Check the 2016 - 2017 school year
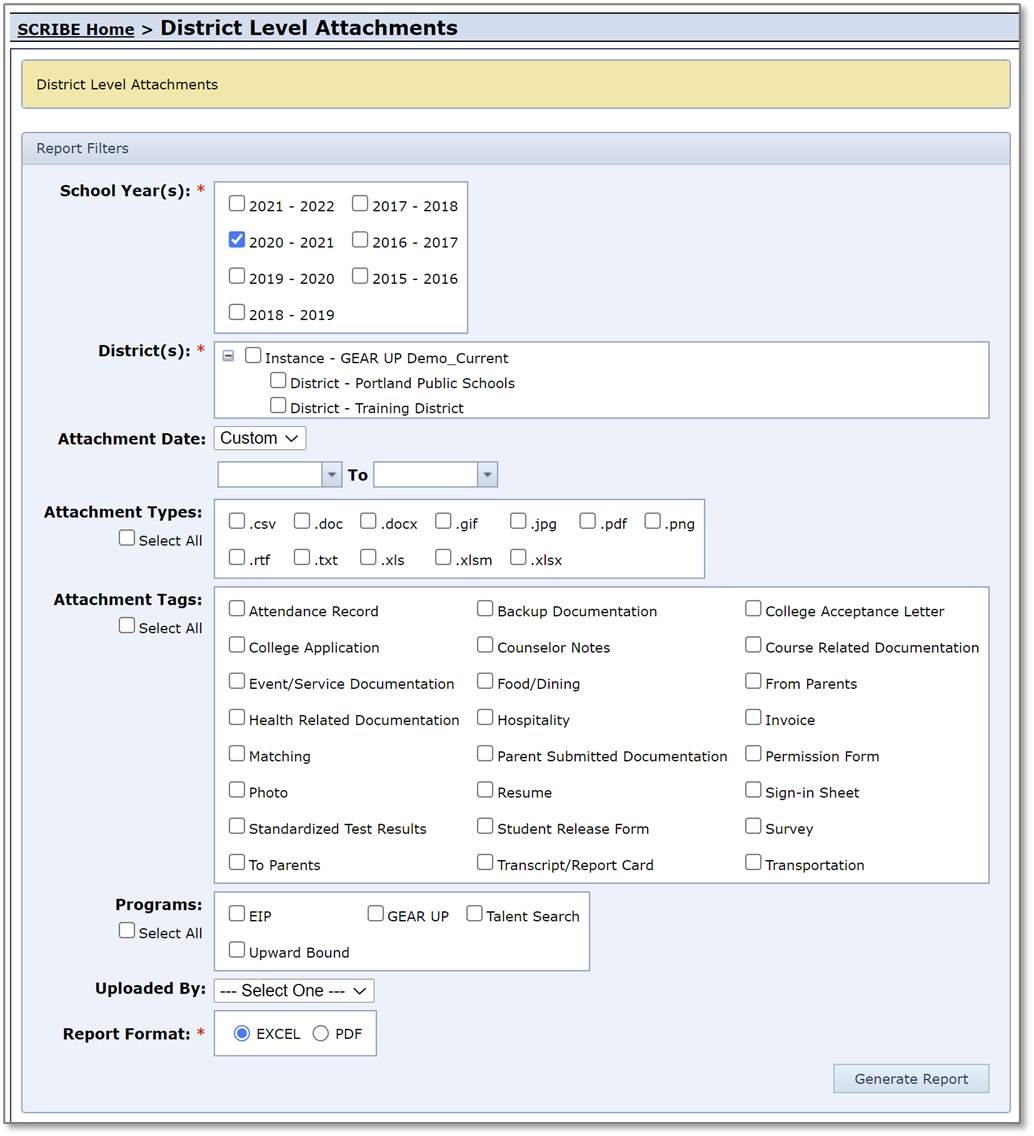The width and height of the screenshot is (1034, 1136). coord(360,240)
